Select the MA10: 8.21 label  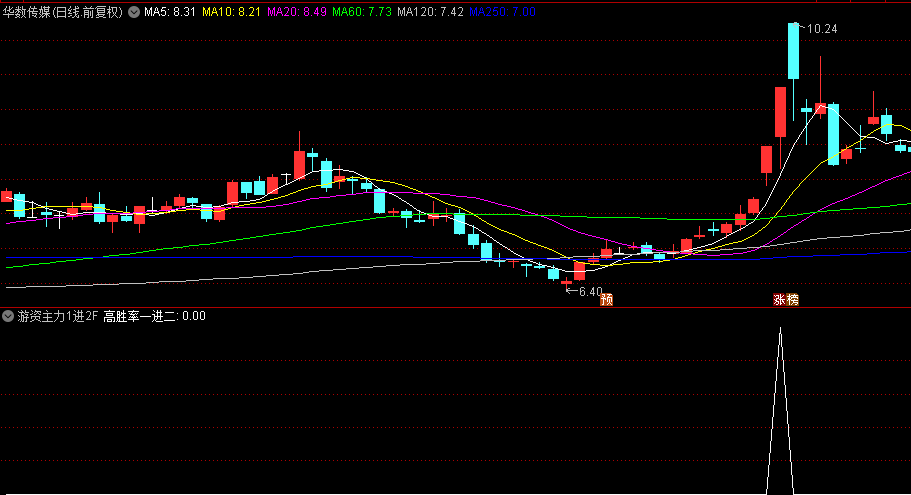tap(231, 12)
